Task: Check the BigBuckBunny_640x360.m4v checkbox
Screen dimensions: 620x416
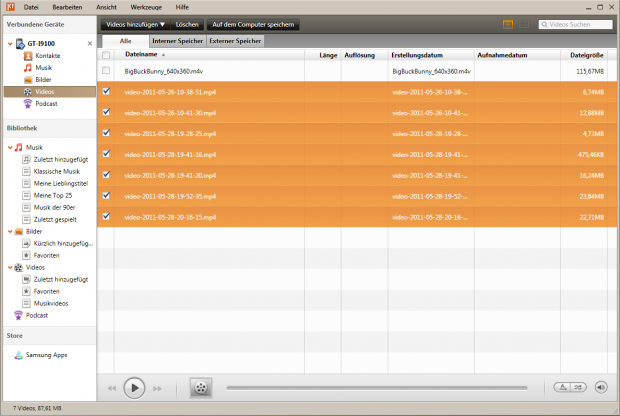Action: [107, 72]
